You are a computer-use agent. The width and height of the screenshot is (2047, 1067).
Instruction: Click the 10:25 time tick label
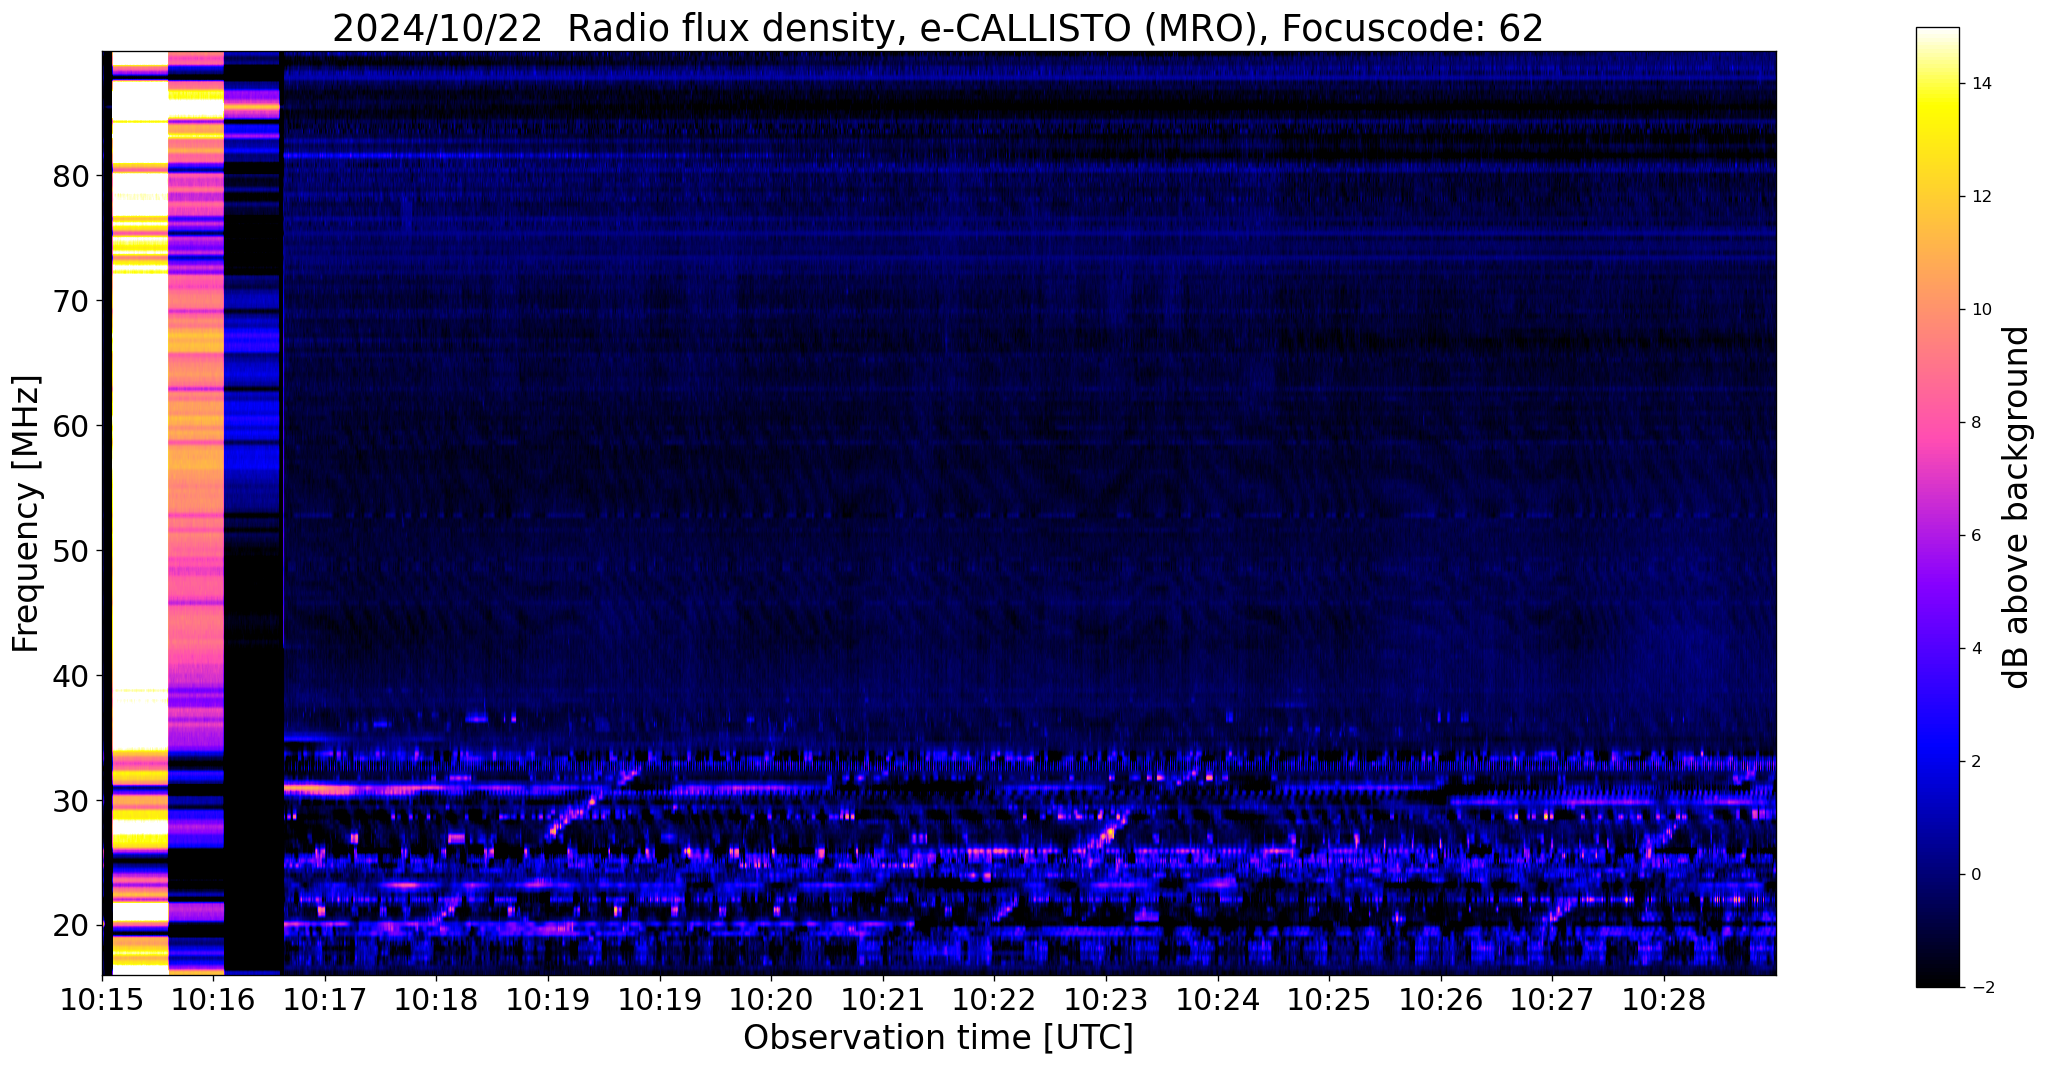click(1329, 1001)
